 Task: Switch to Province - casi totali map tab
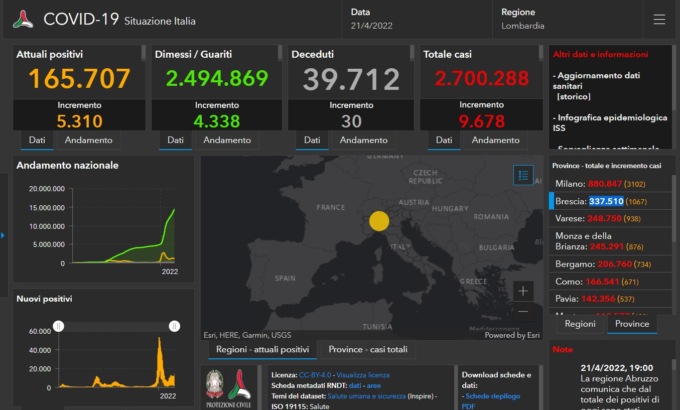coord(368,350)
